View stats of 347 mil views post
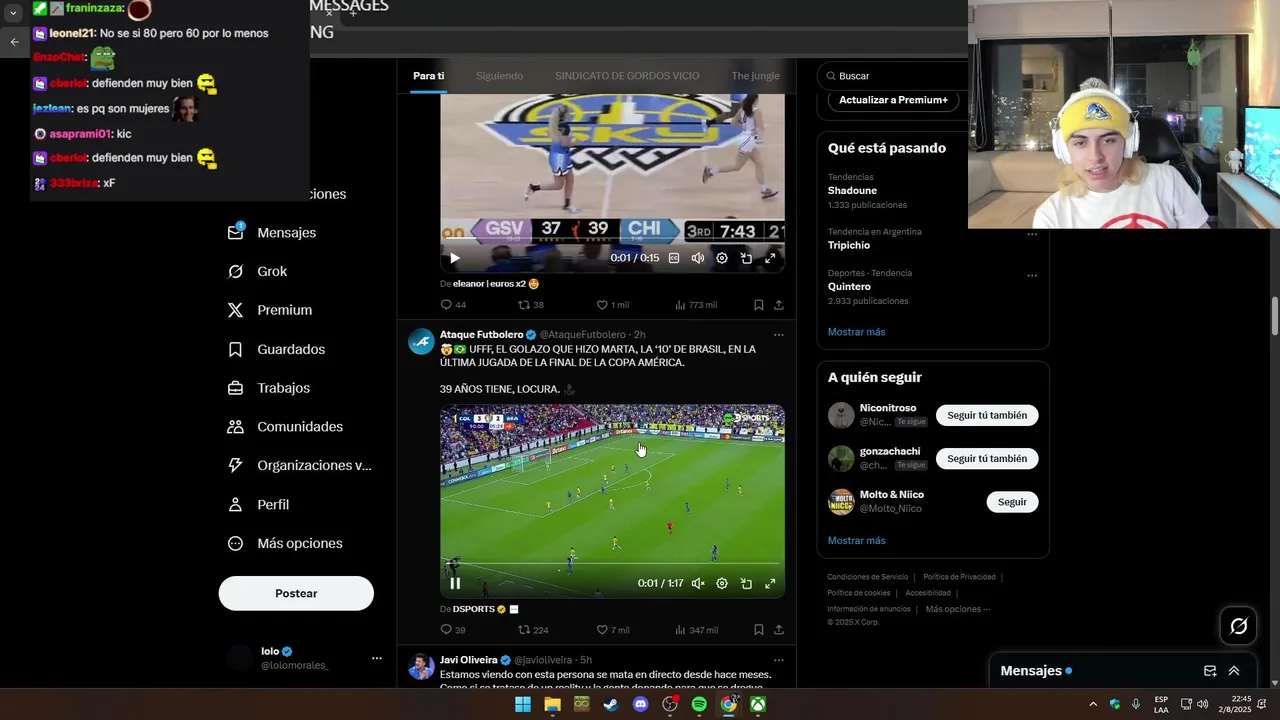This screenshot has width=1280, height=720. click(x=696, y=630)
